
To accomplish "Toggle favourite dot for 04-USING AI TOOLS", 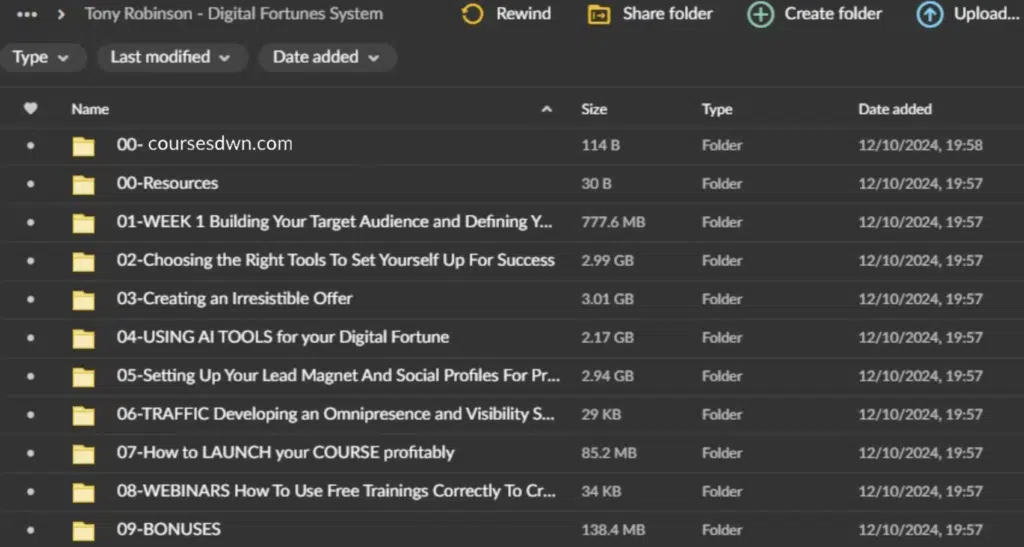I will [x=31, y=338].
